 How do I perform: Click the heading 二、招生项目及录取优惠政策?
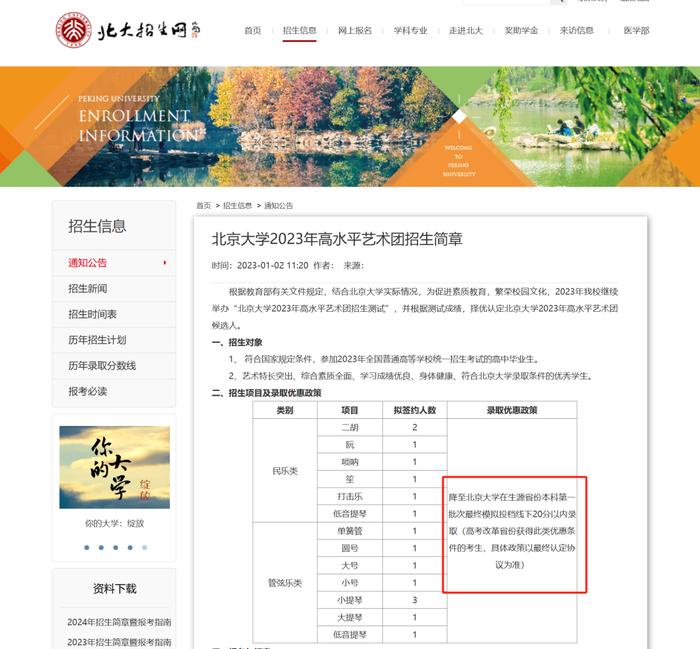coord(267,393)
